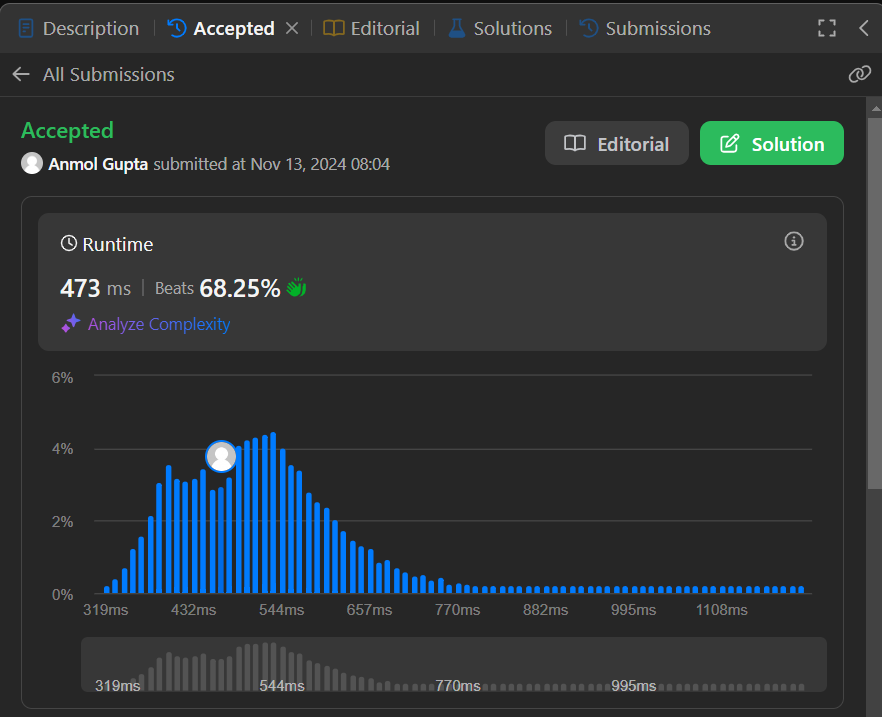882x717 pixels.
Task: Switch to the Description tab
Action: coord(79,28)
